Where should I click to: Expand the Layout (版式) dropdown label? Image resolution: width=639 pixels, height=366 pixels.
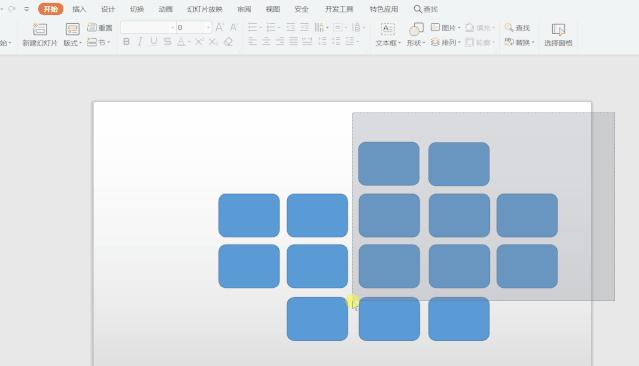[73, 43]
